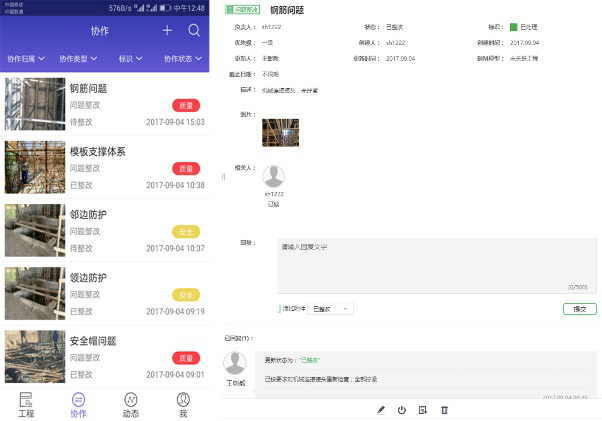Click the red 质量 tag on 模板支撑体系
Screen dimensions: 602x421
pos(186,168)
